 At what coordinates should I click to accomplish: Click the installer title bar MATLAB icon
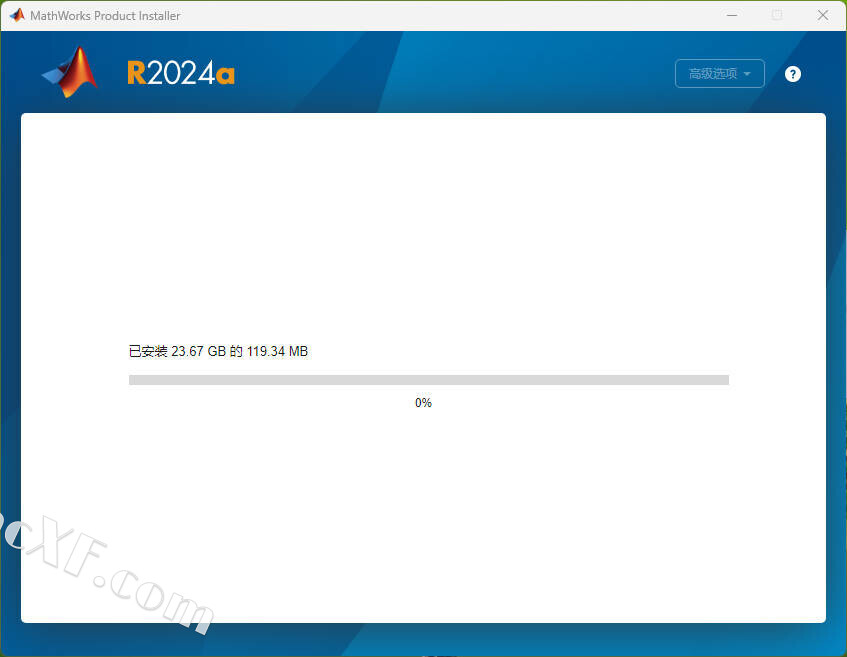17,15
